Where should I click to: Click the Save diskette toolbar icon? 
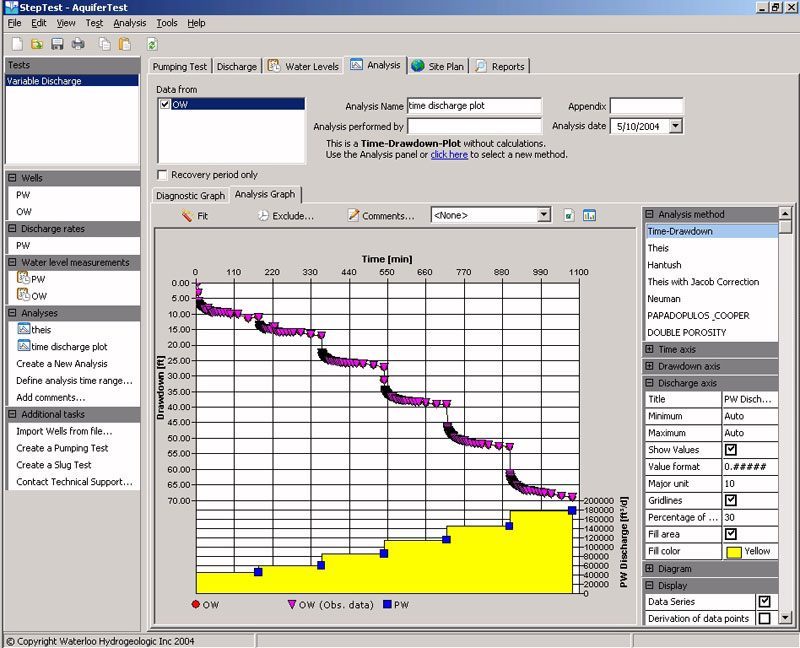(x=57, y=44)
